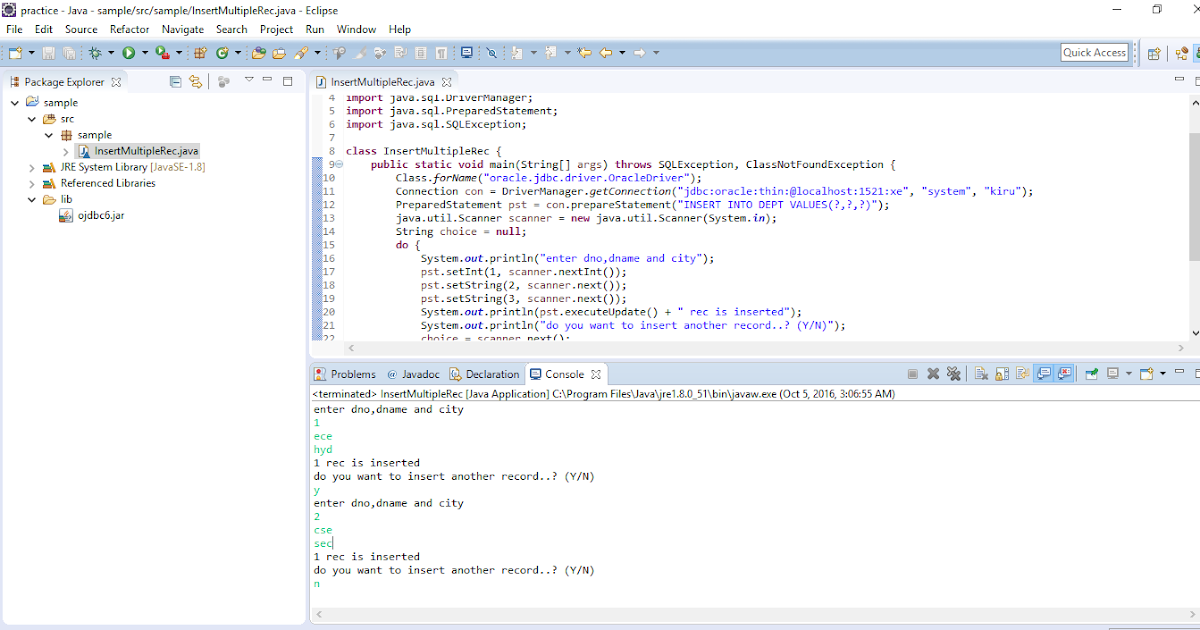Pin the Console view
Screen dimensions: 1200x630
pos(1092,372)
